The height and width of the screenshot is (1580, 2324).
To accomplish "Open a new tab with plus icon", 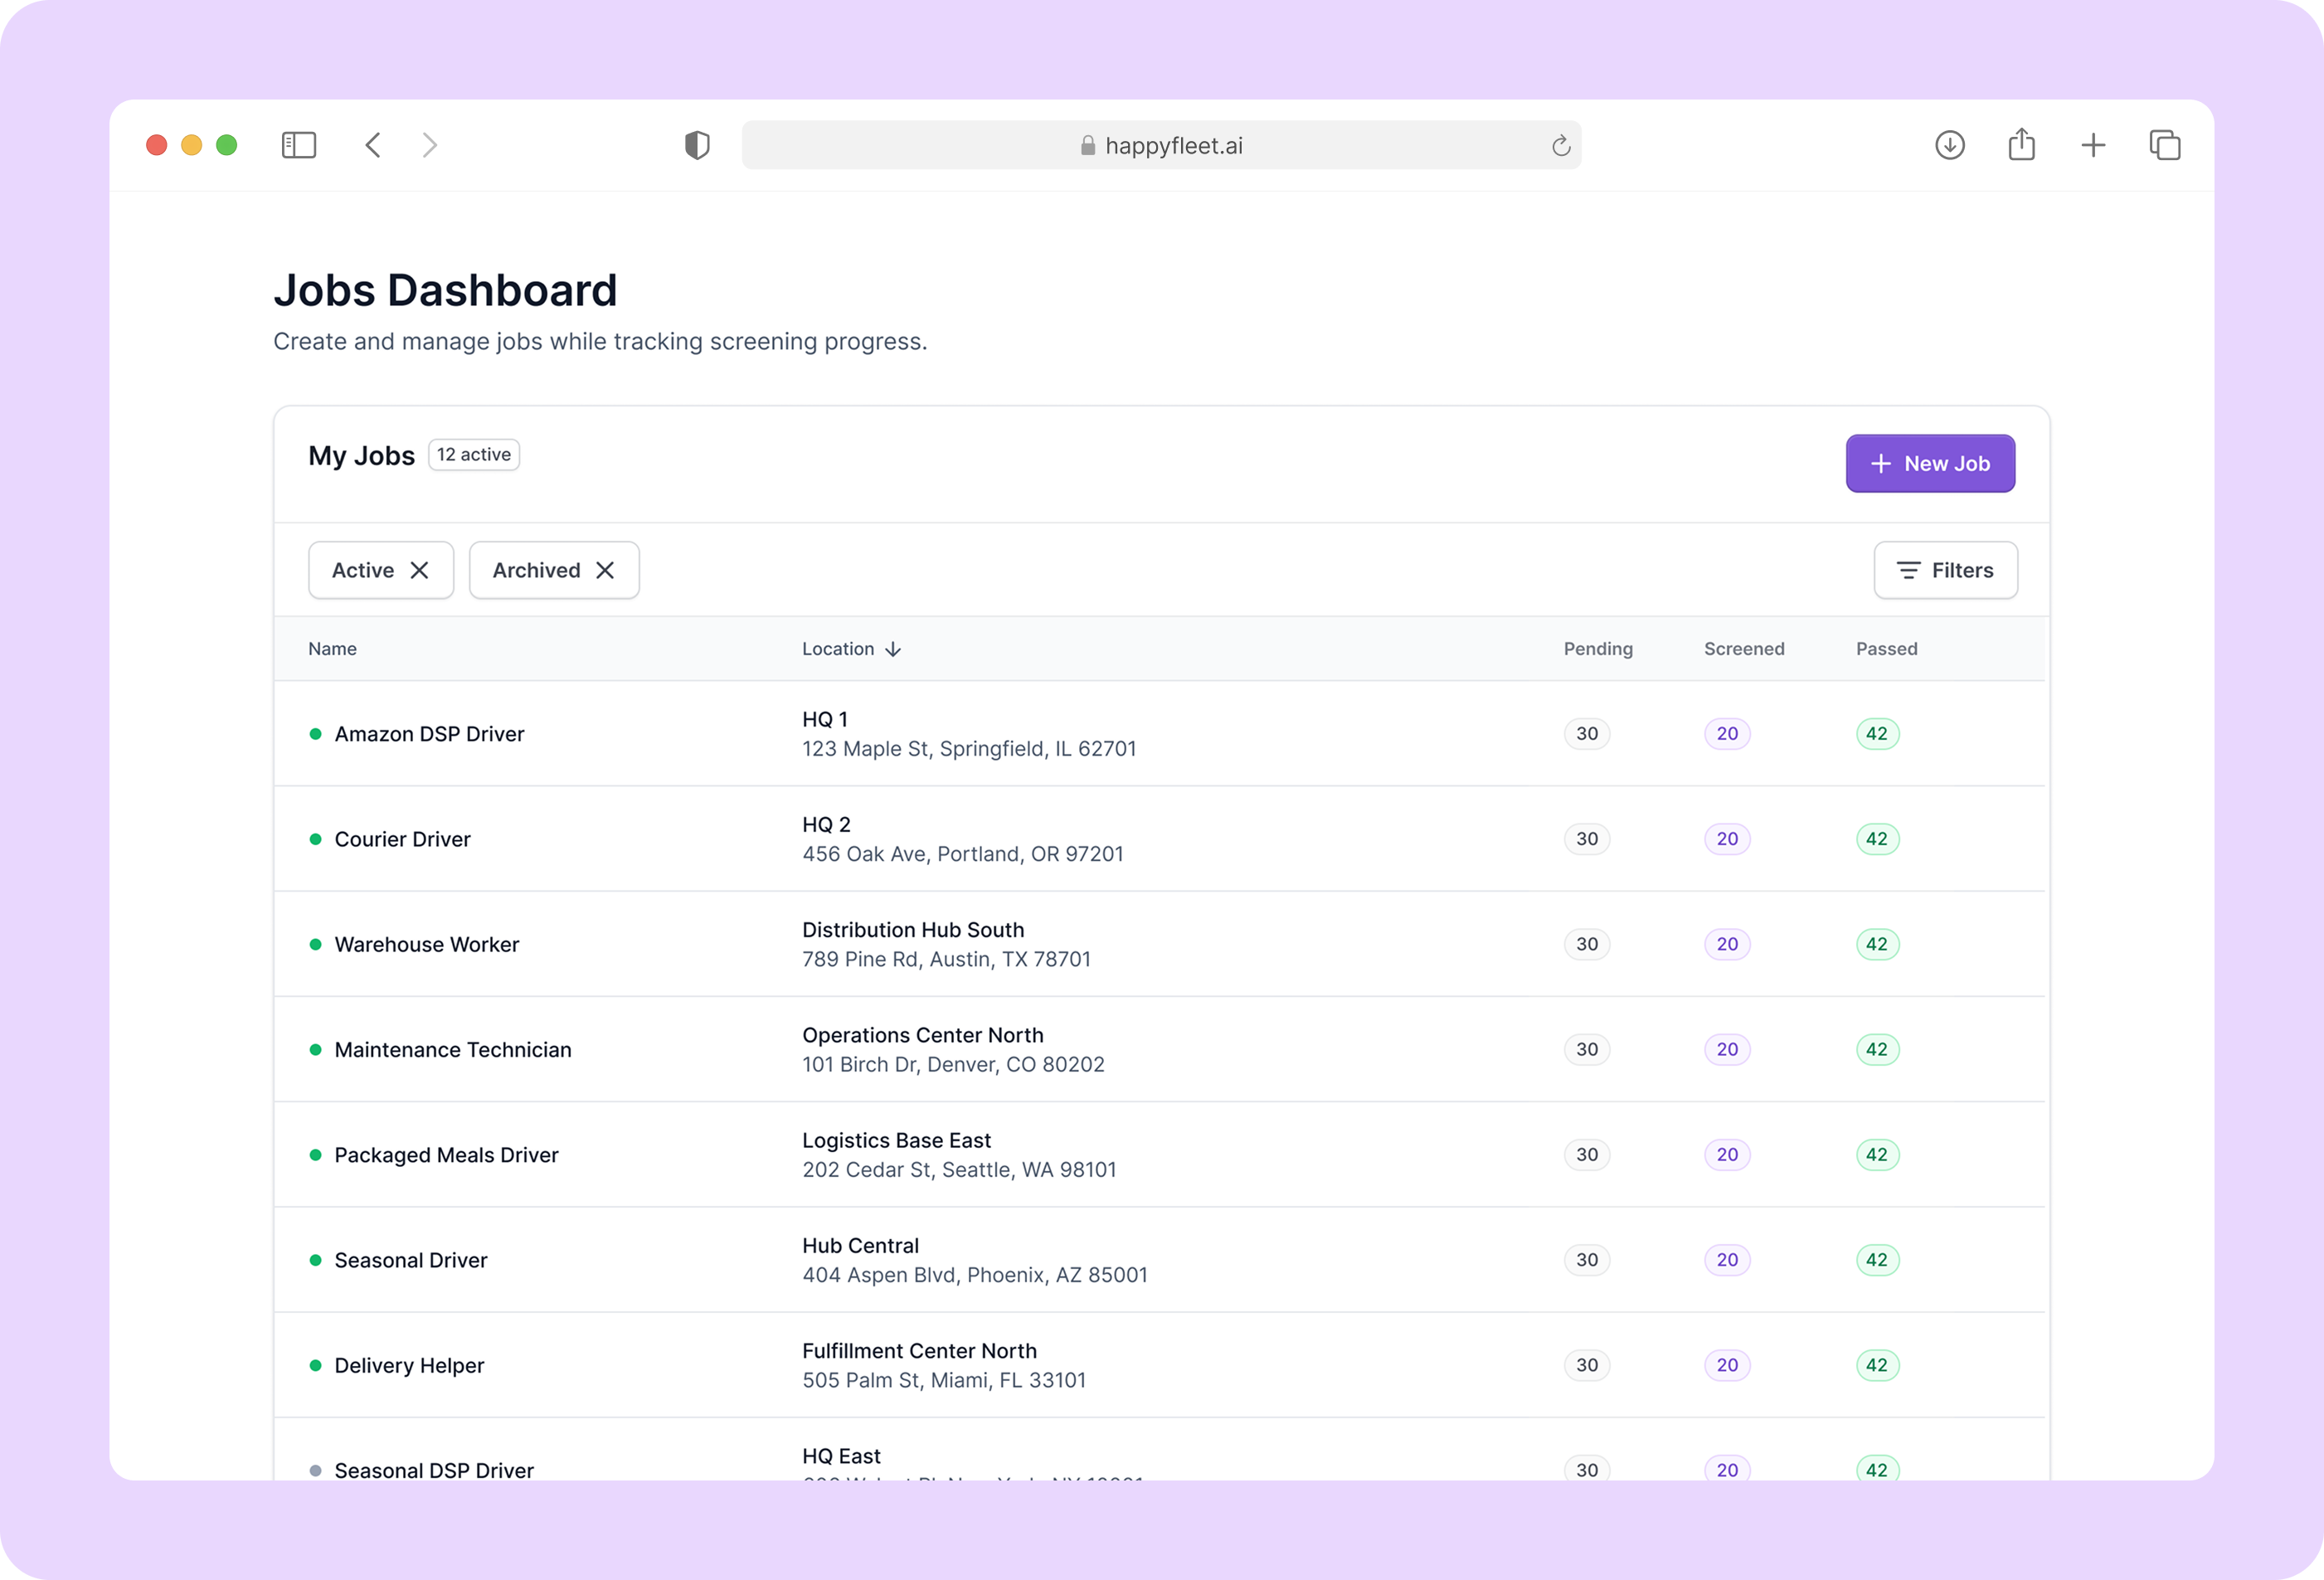I will coord(2093,145).
